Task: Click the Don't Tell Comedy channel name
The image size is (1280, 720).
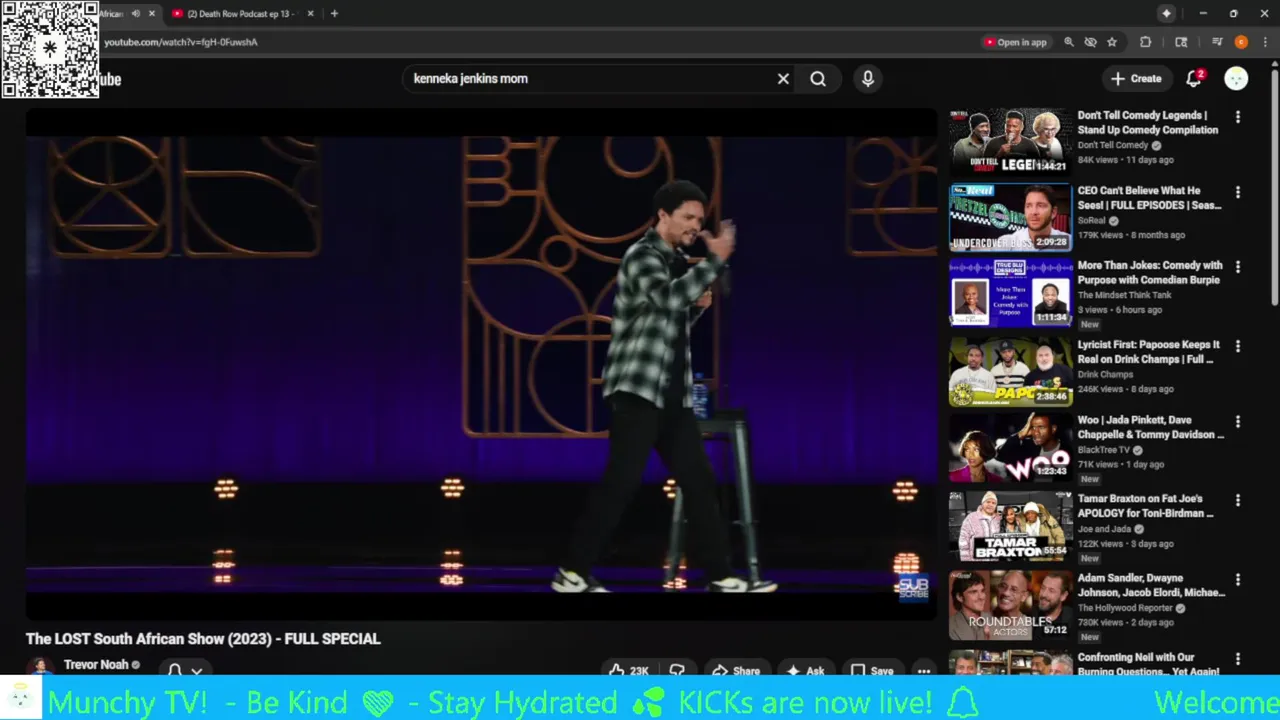Action: 1113,145
